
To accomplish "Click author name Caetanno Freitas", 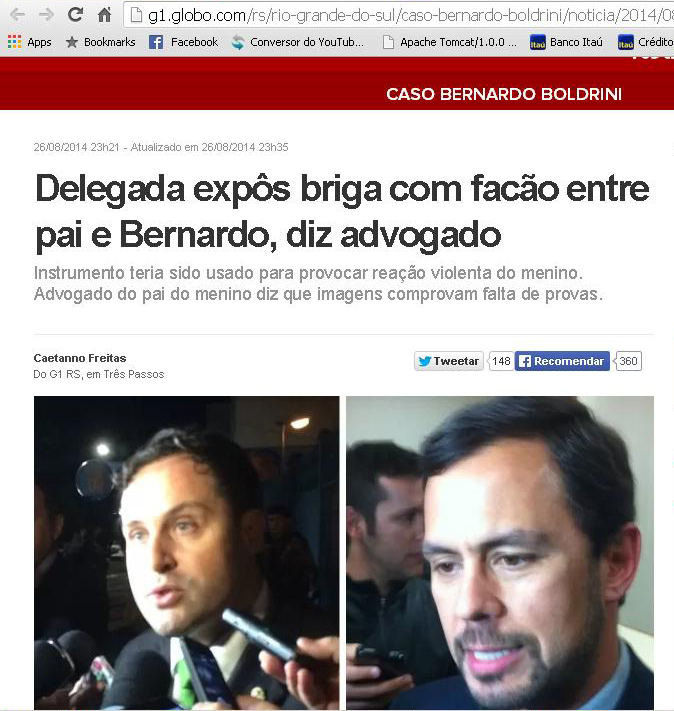I will pos(80,358).
